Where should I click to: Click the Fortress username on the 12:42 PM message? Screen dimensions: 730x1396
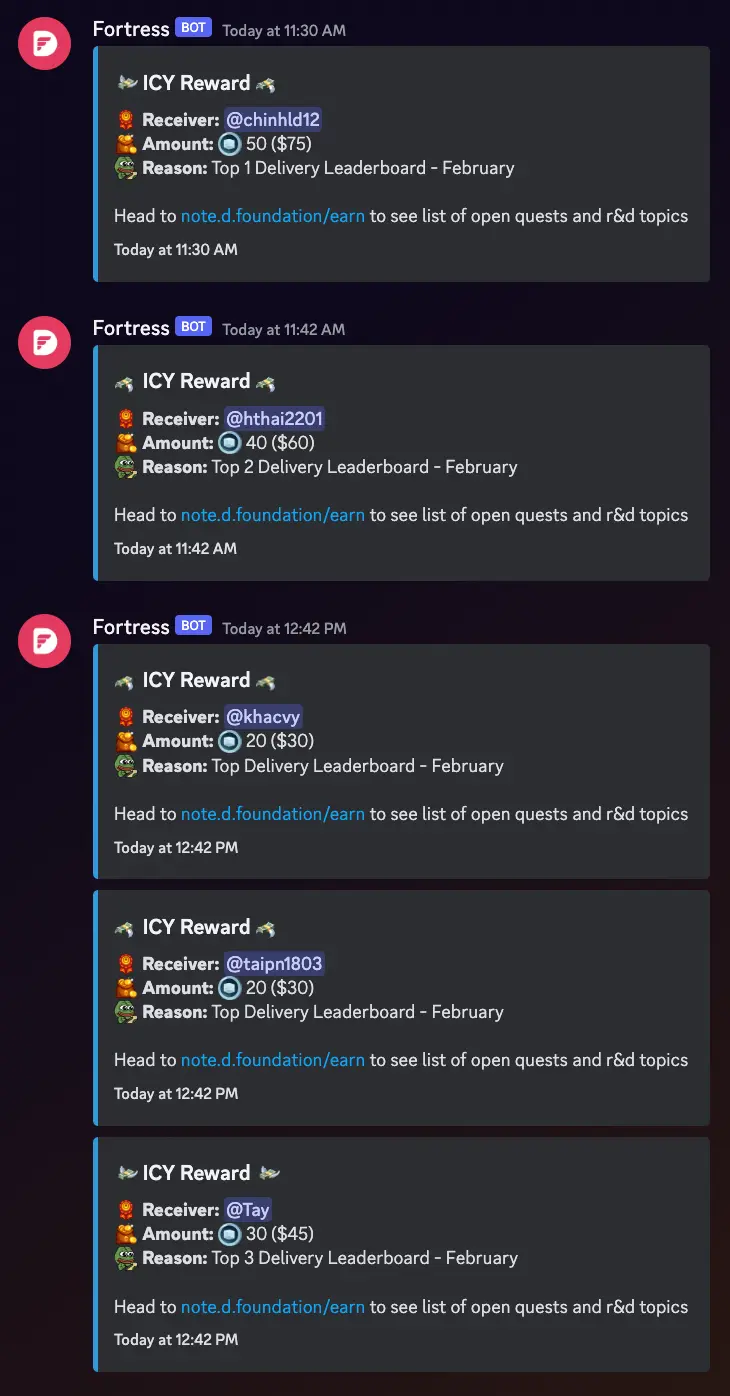tap(131, 627)
